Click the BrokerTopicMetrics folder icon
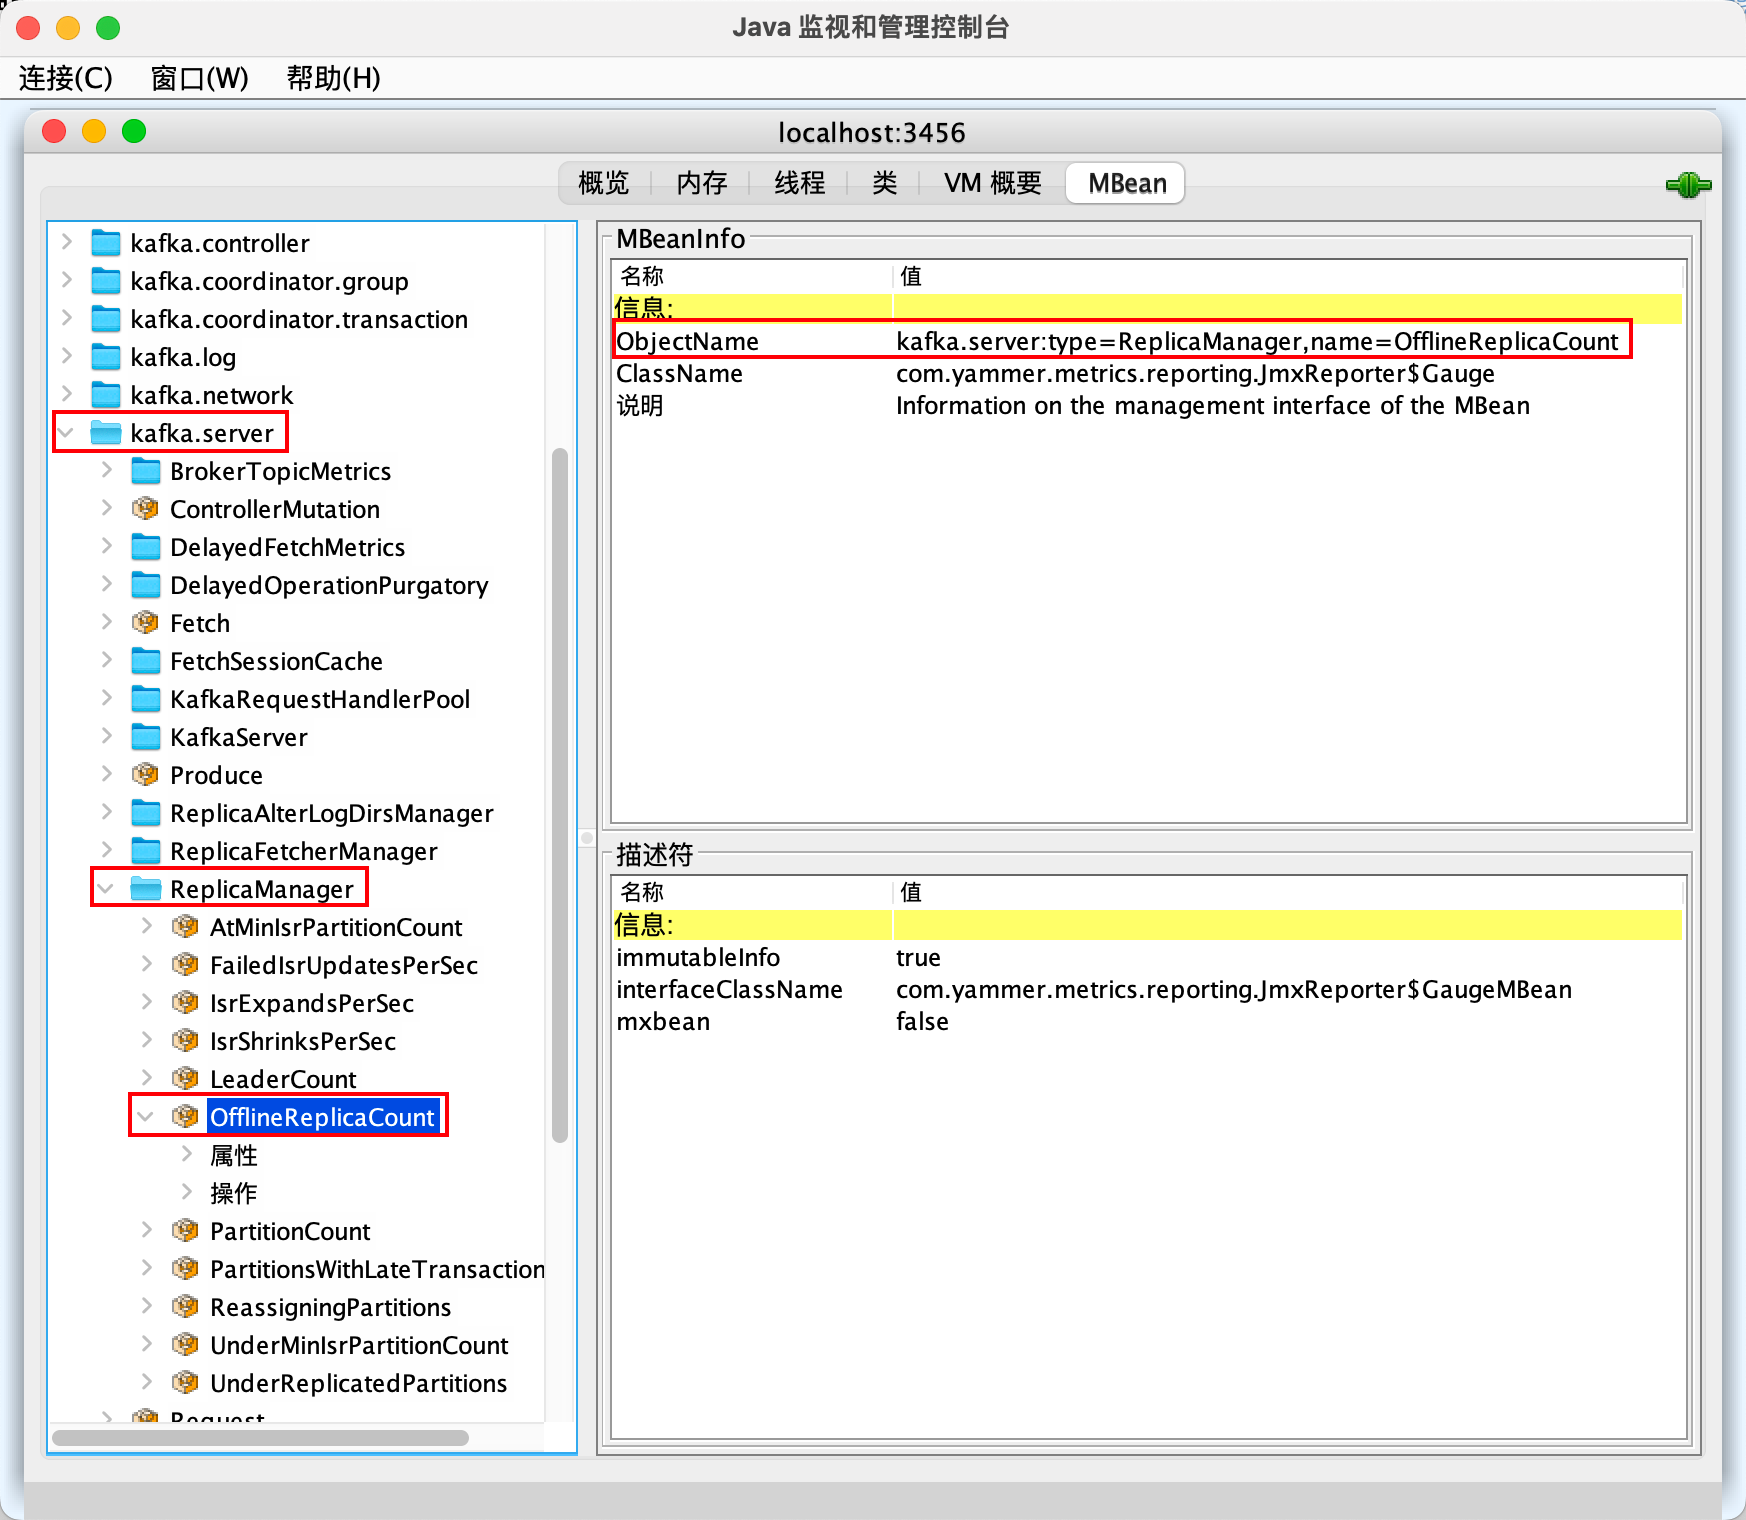 tap(146, 471)
